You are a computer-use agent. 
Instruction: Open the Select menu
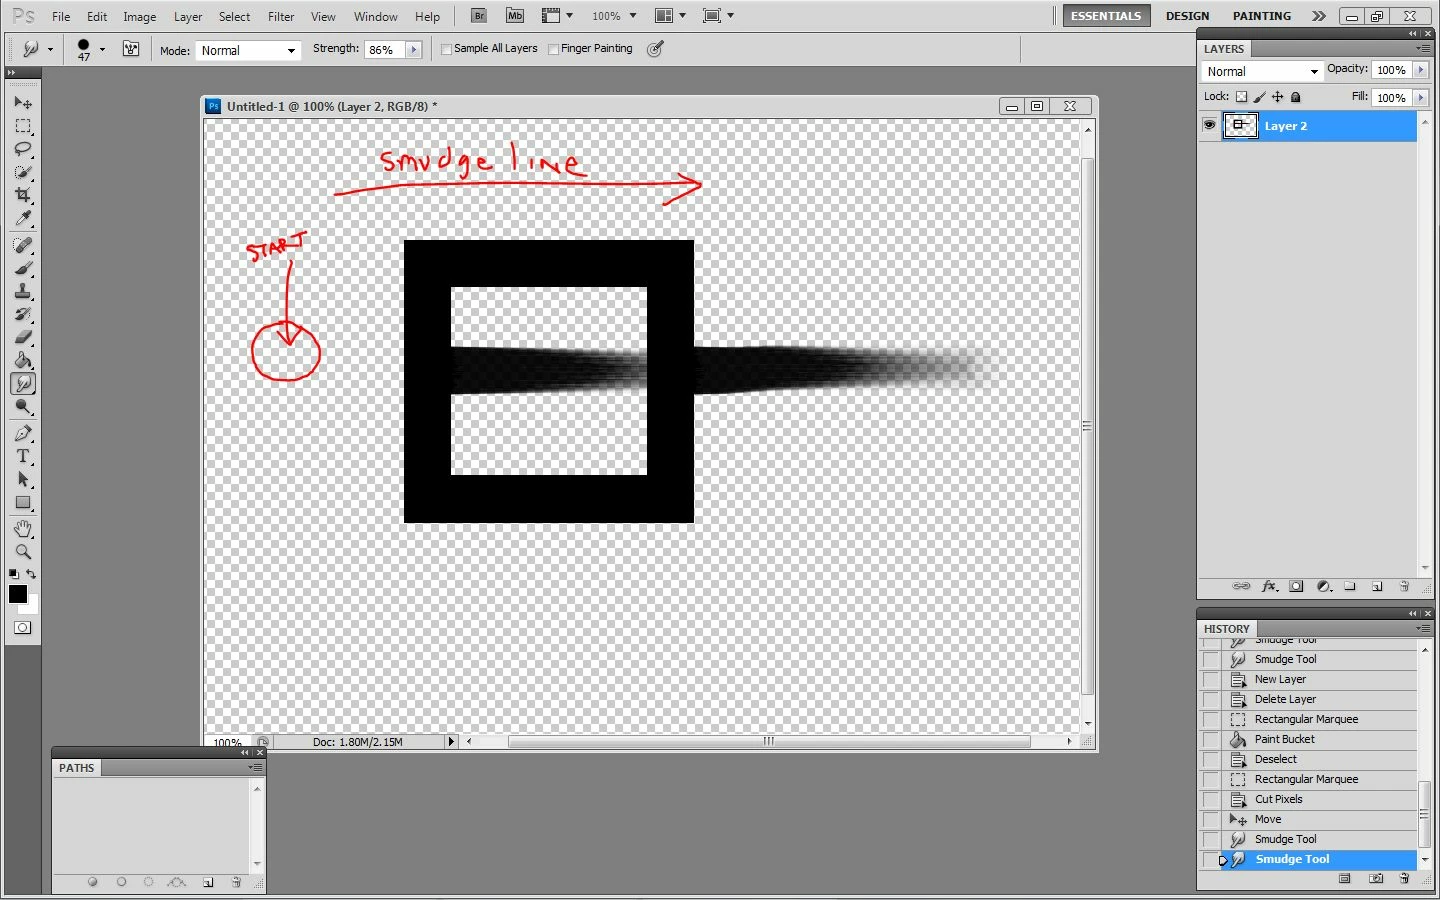tap(234, 16)
